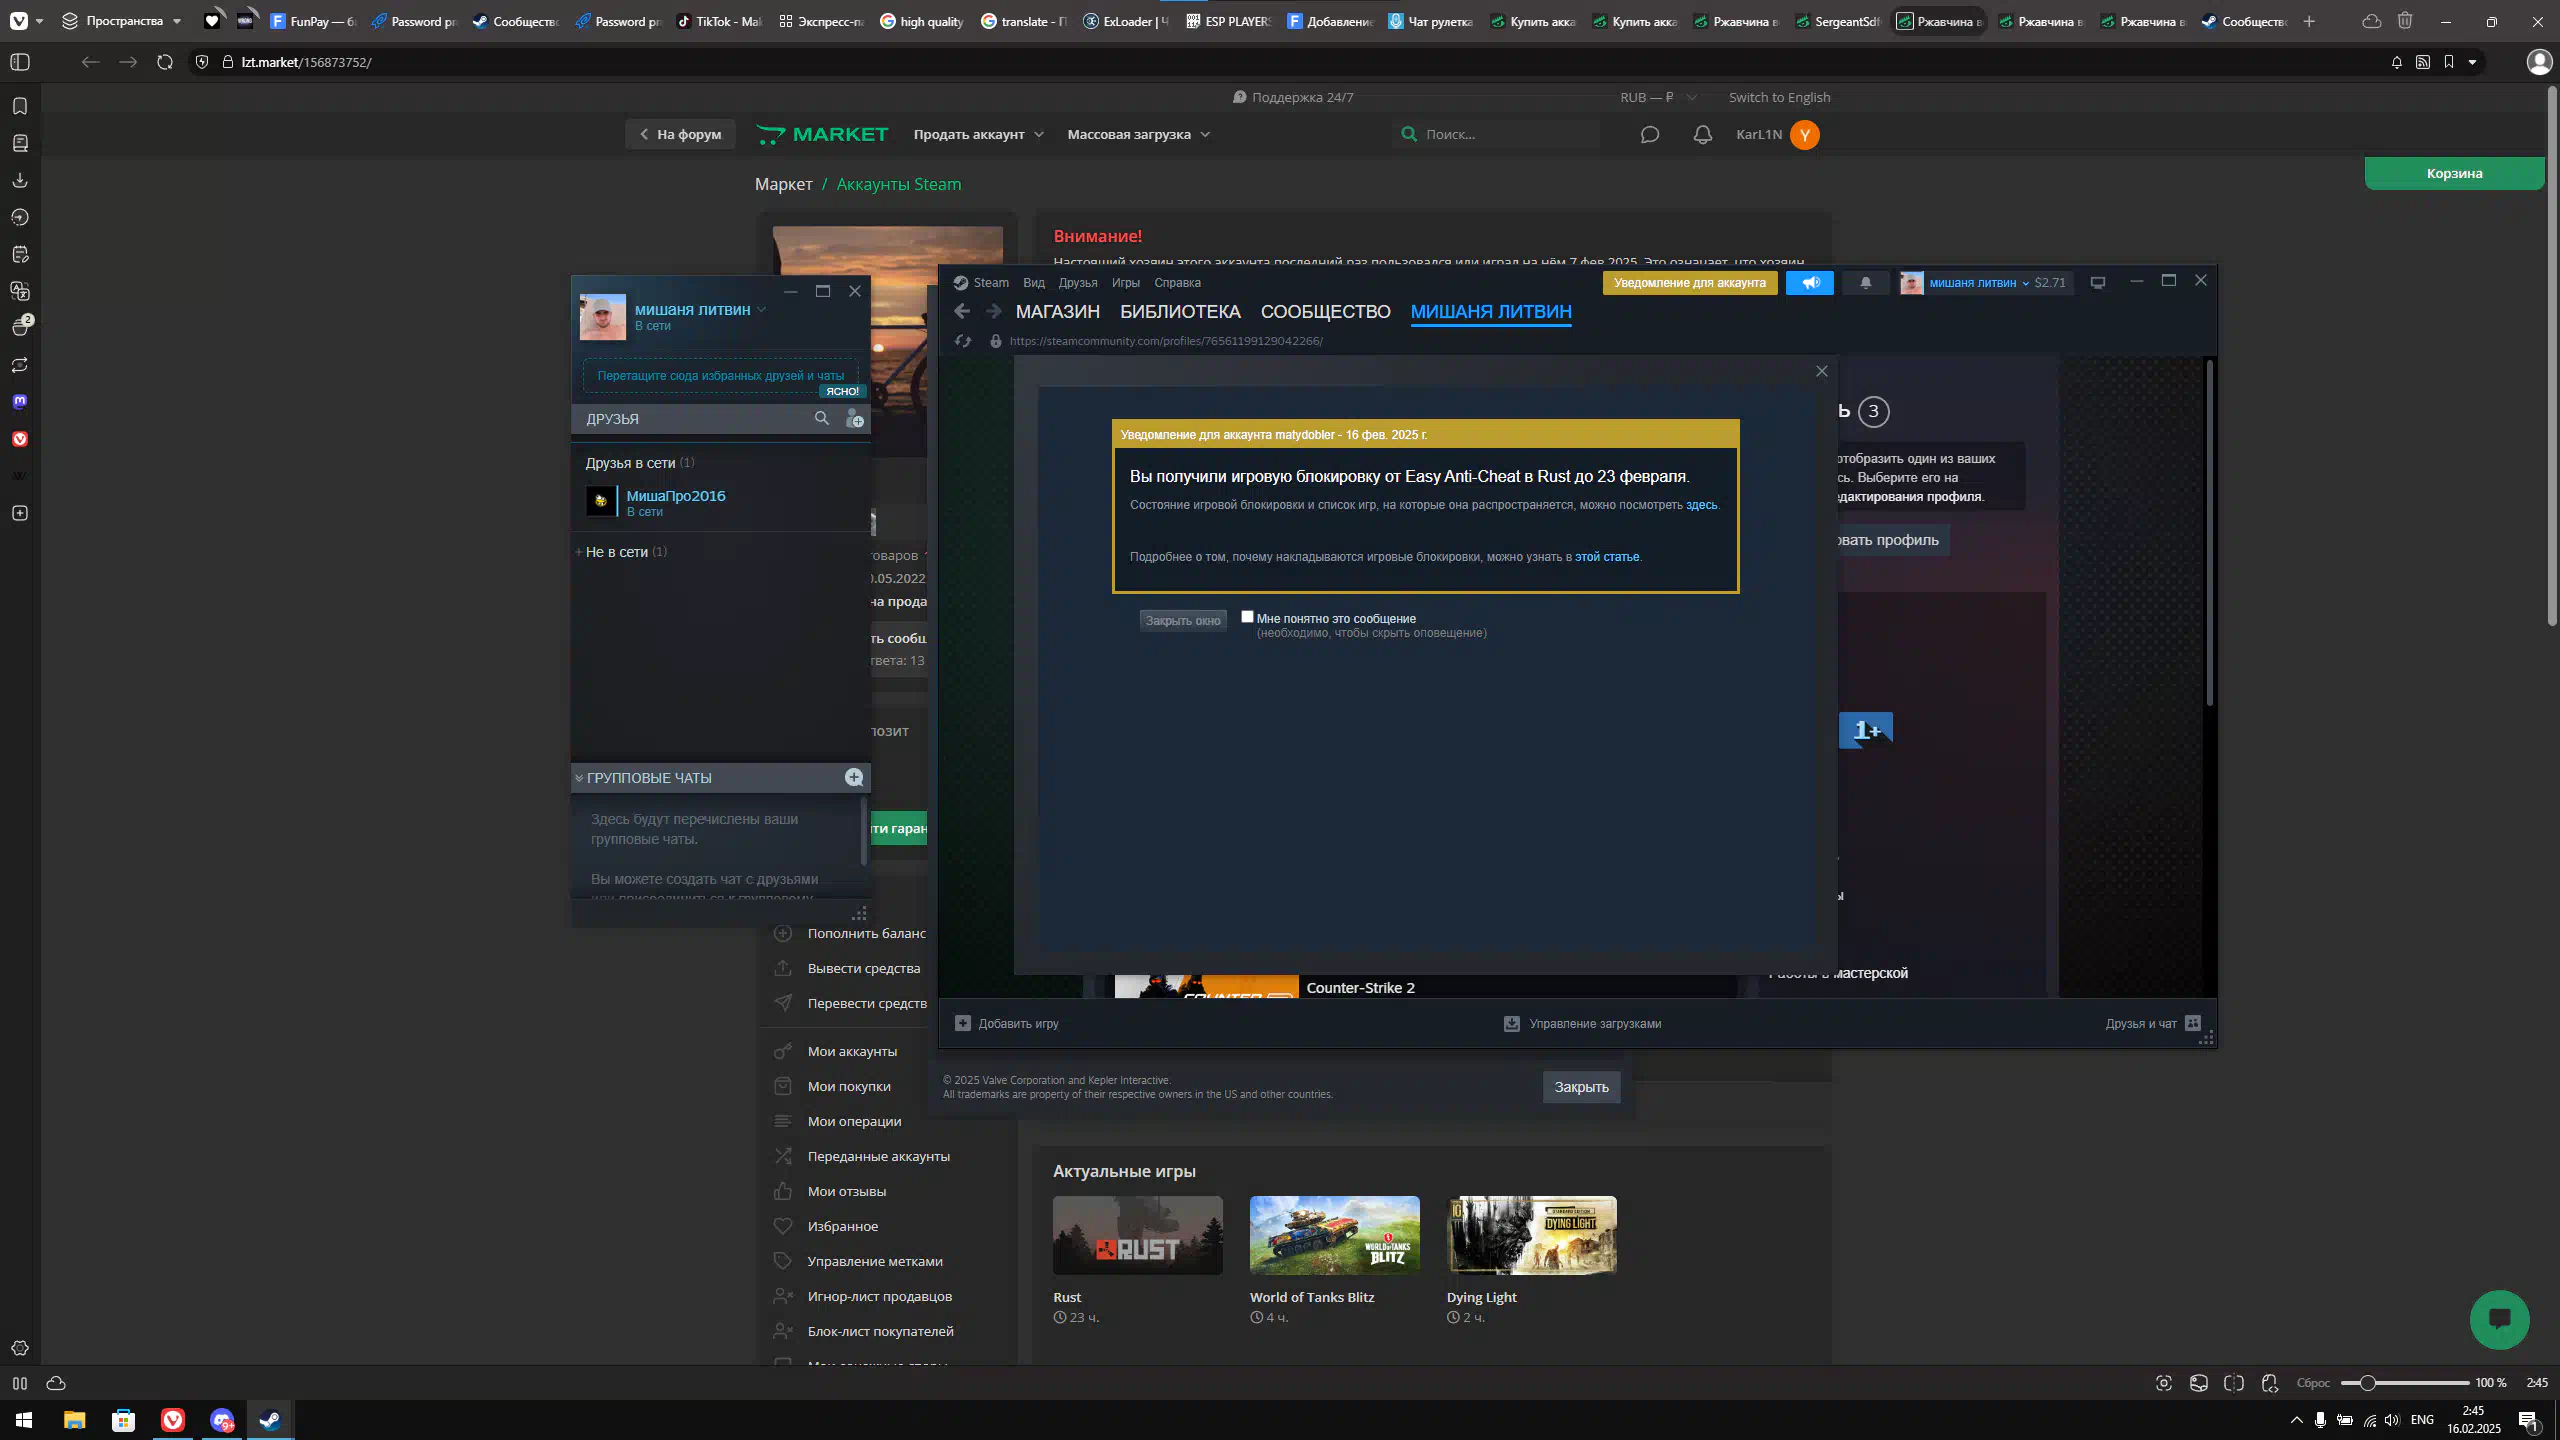2560x1440 pixels.
Task: Open Vivaldi translate panel icon
Action: [20, 291]
